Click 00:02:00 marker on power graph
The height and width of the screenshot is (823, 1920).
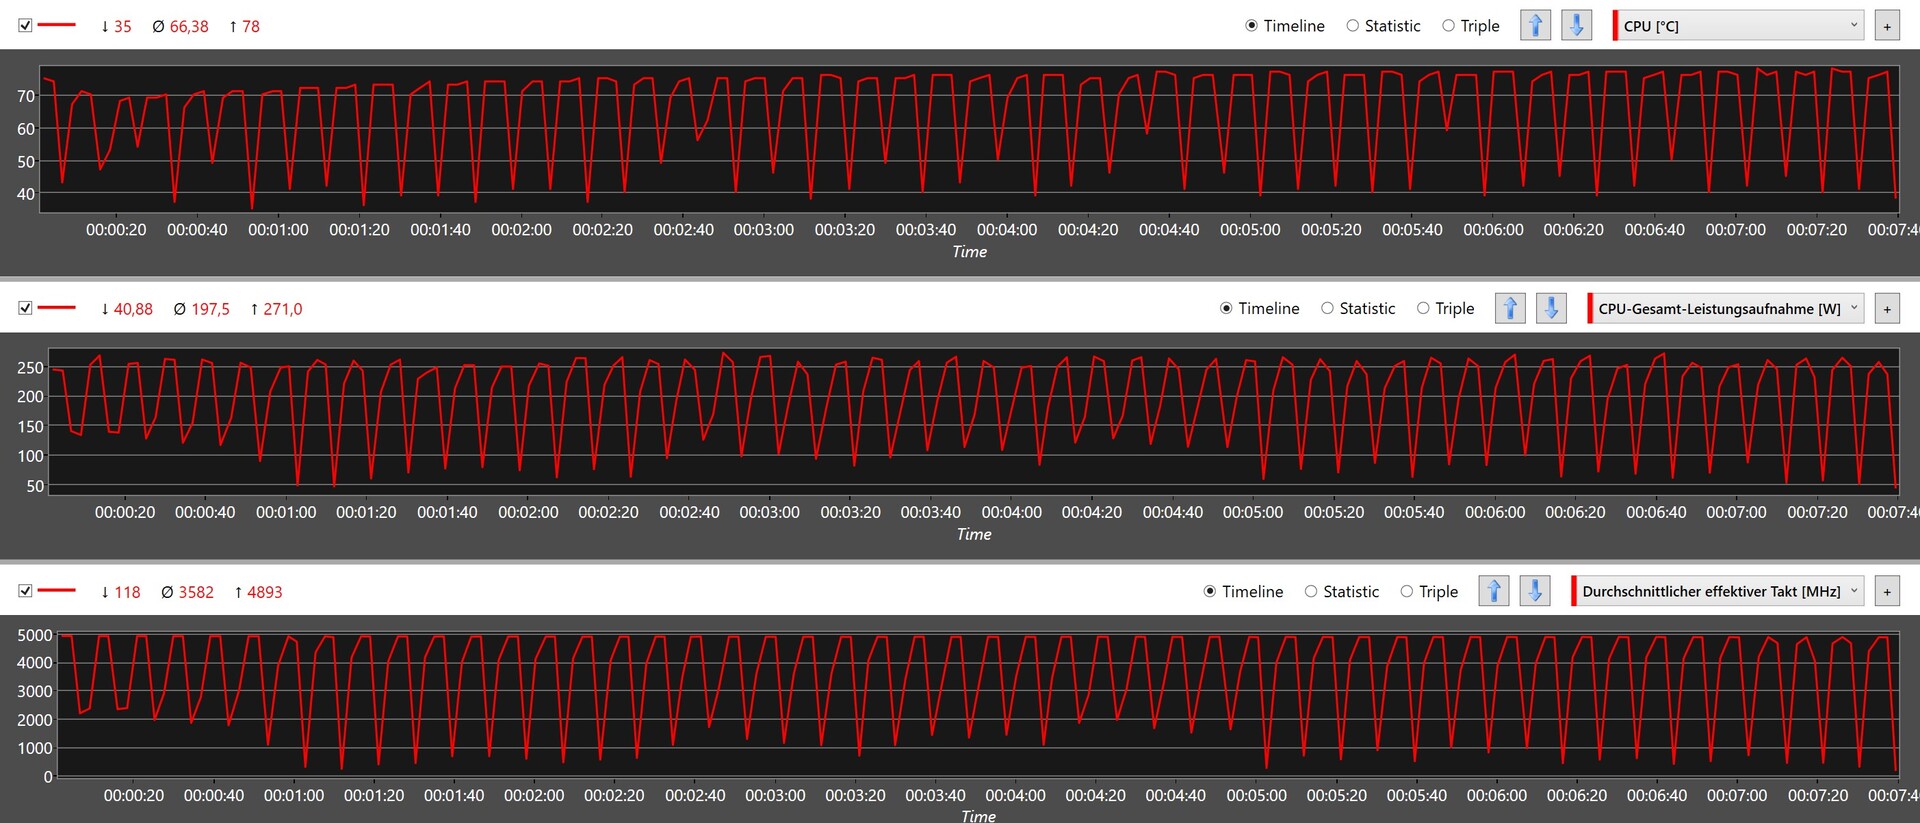pos(528,512)
